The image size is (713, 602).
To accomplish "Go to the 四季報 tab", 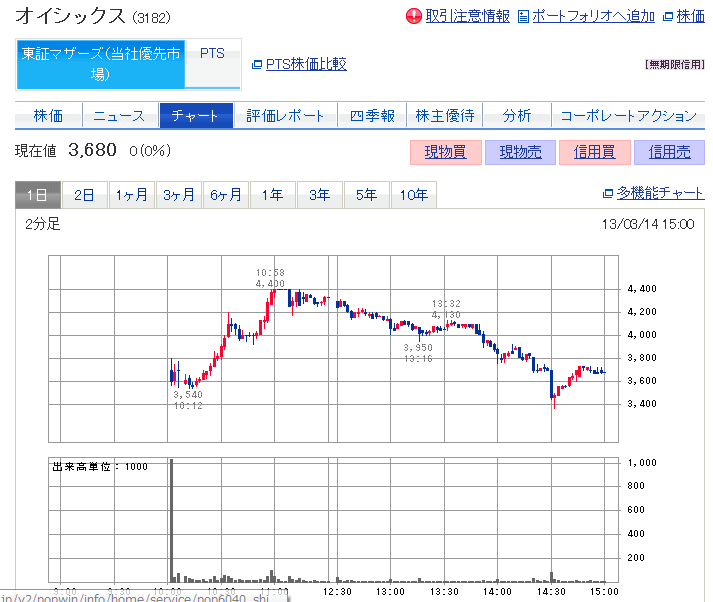I will pyautogui.click(x=372, y=116).
